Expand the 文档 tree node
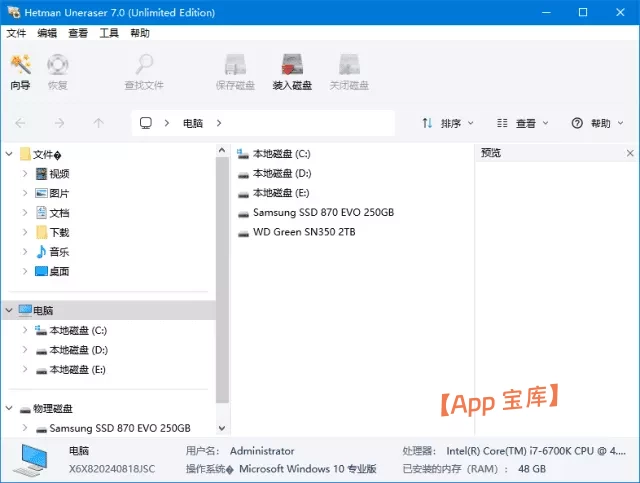The height and width of the screenshot is (483, 640). pyautogui.click(x=25, y=213)
